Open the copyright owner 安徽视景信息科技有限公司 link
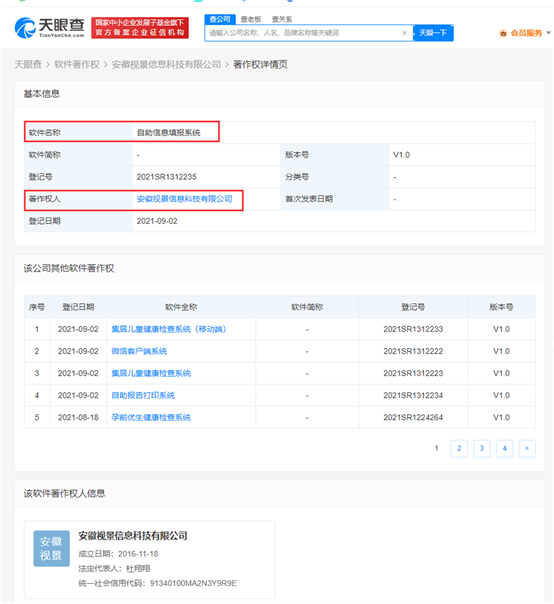 185,199
